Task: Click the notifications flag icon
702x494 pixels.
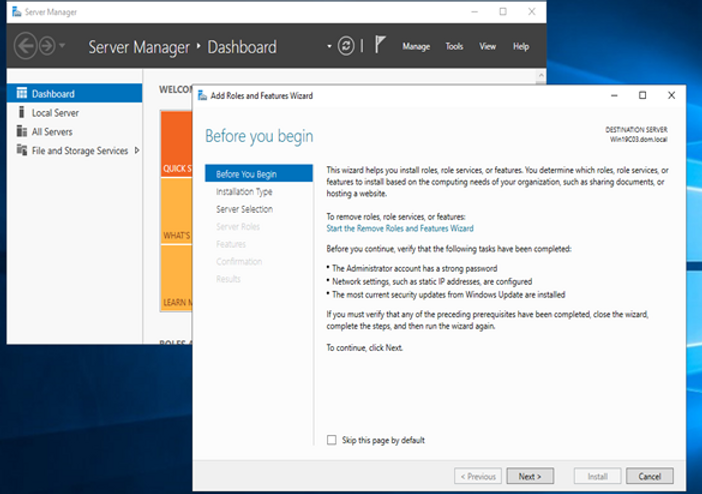Action: 380,46
